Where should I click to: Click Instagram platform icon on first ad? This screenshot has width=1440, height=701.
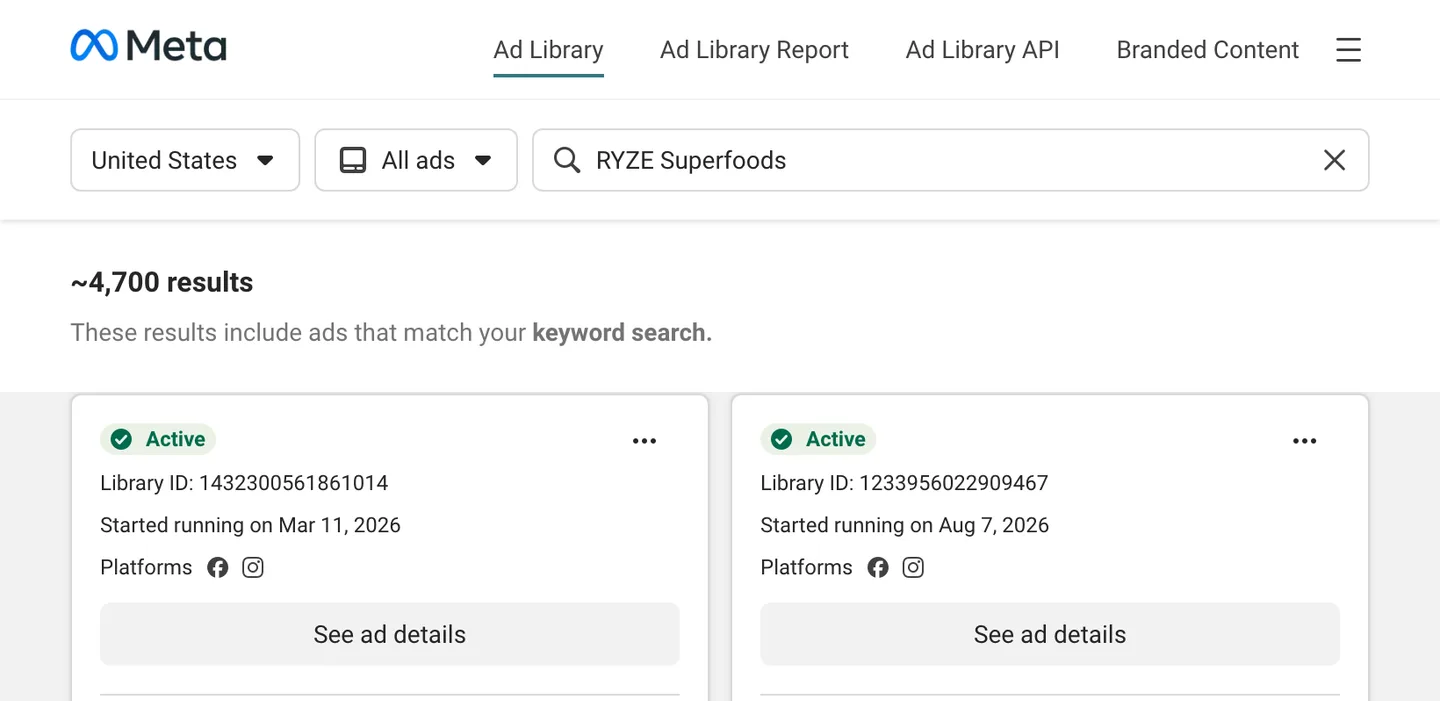click(253, 568)
